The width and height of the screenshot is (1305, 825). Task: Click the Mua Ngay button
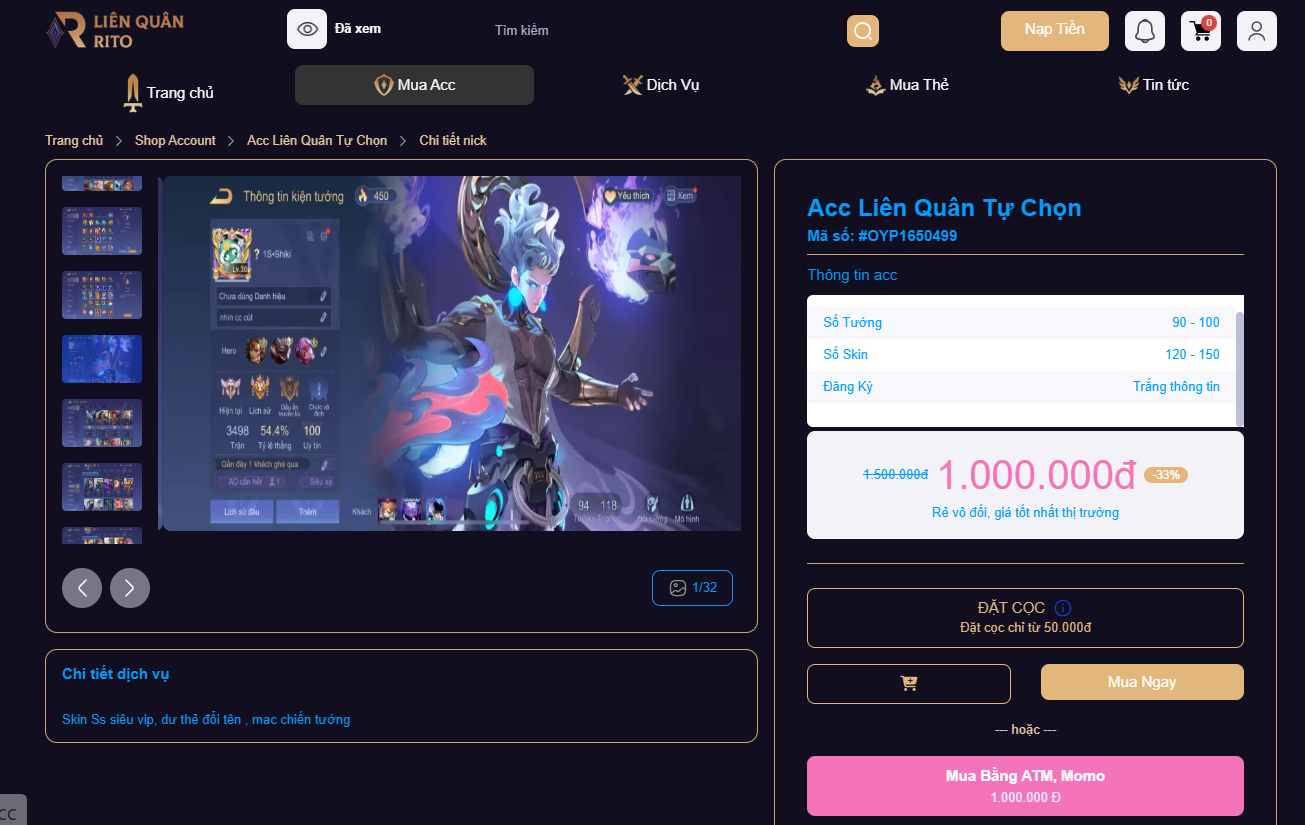[1142, 682]
